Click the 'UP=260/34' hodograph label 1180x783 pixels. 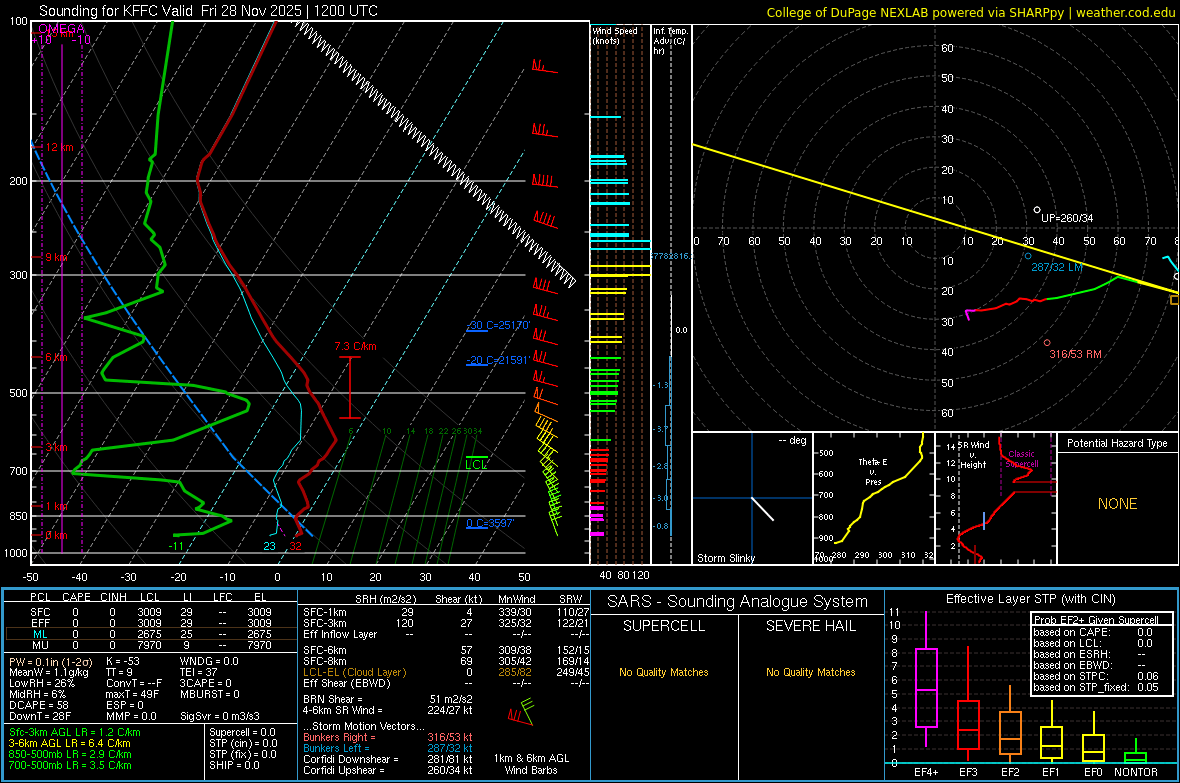1067,218
